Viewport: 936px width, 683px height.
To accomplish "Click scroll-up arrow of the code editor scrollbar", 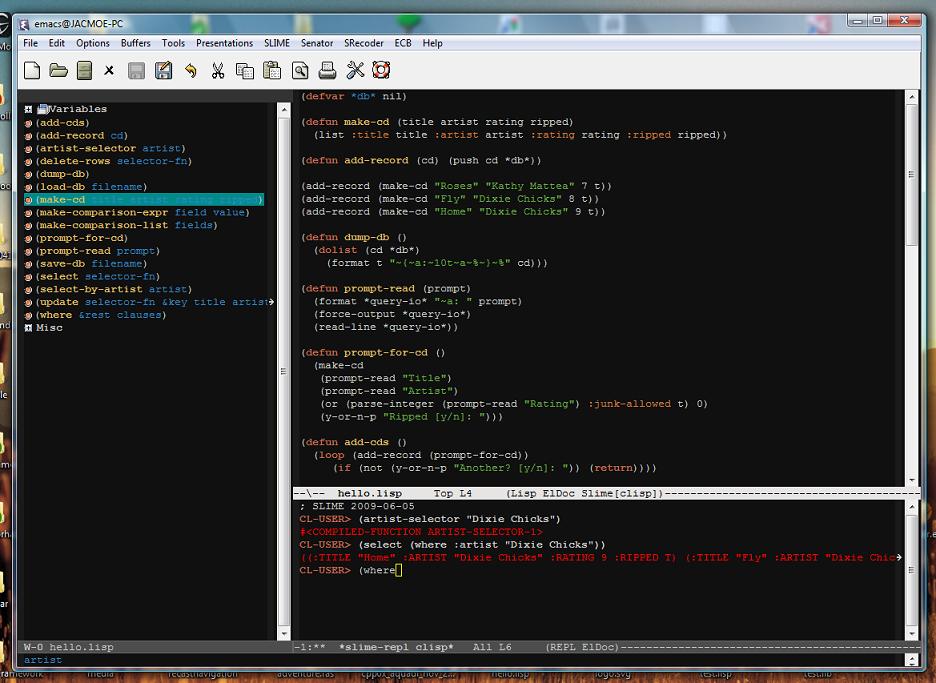I will coord(912,97).
